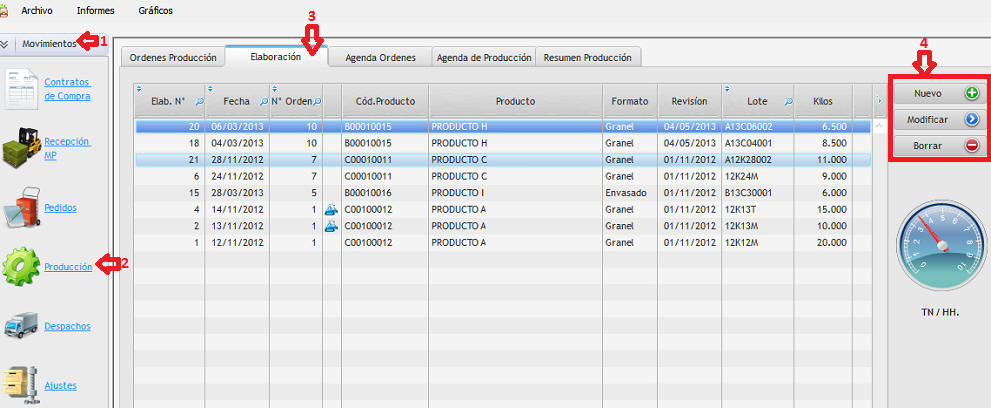
Task: Open the Gráficos menu
Action: click(x=155, y=11)
